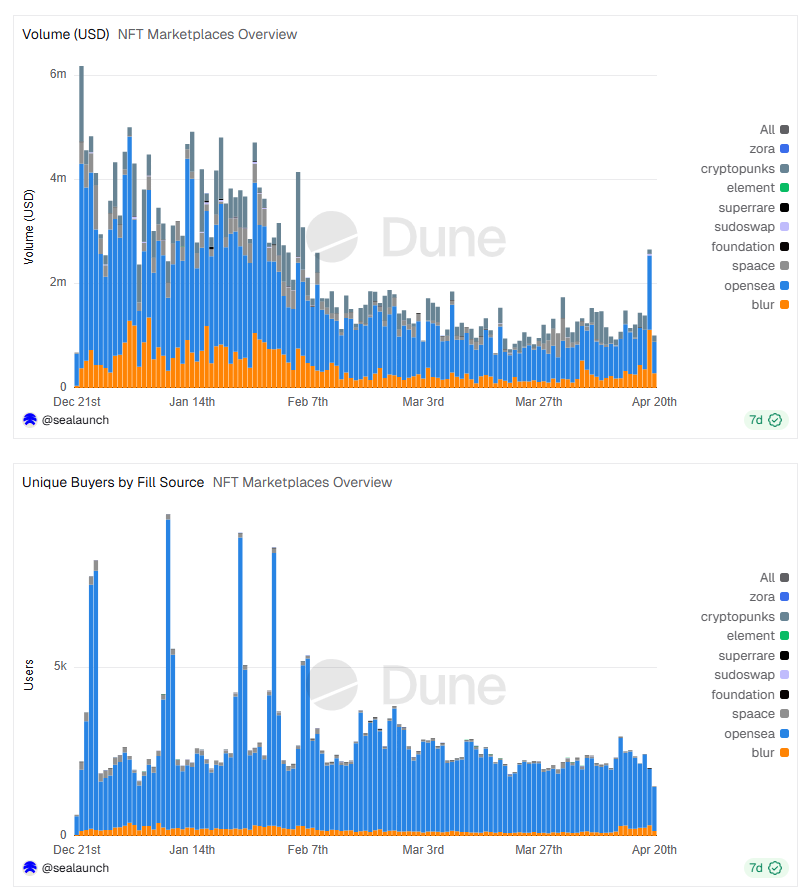The image size is (804, 892).
Task: Click the green element legend dot in Volume chart
Action: [784, 188]
